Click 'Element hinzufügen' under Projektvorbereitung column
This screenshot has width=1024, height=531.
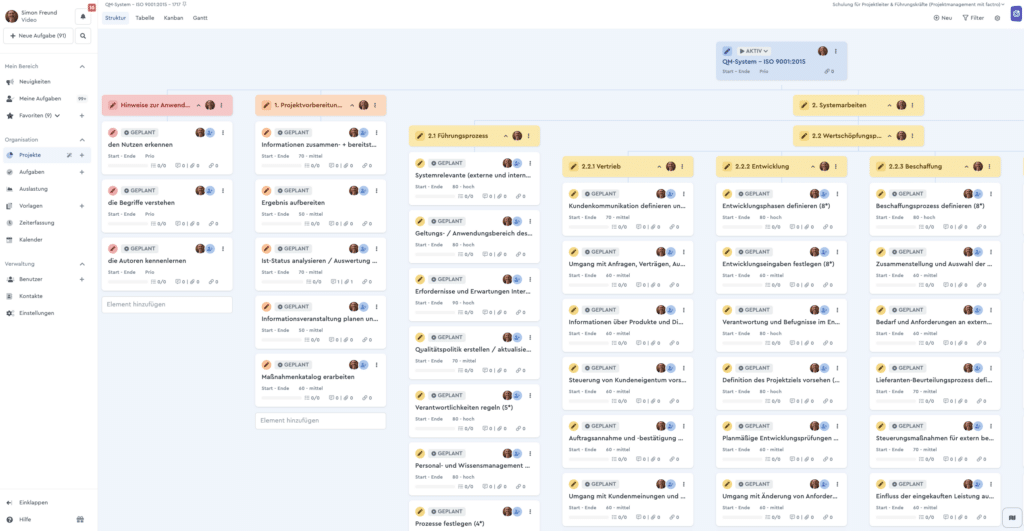pos(320,421)
